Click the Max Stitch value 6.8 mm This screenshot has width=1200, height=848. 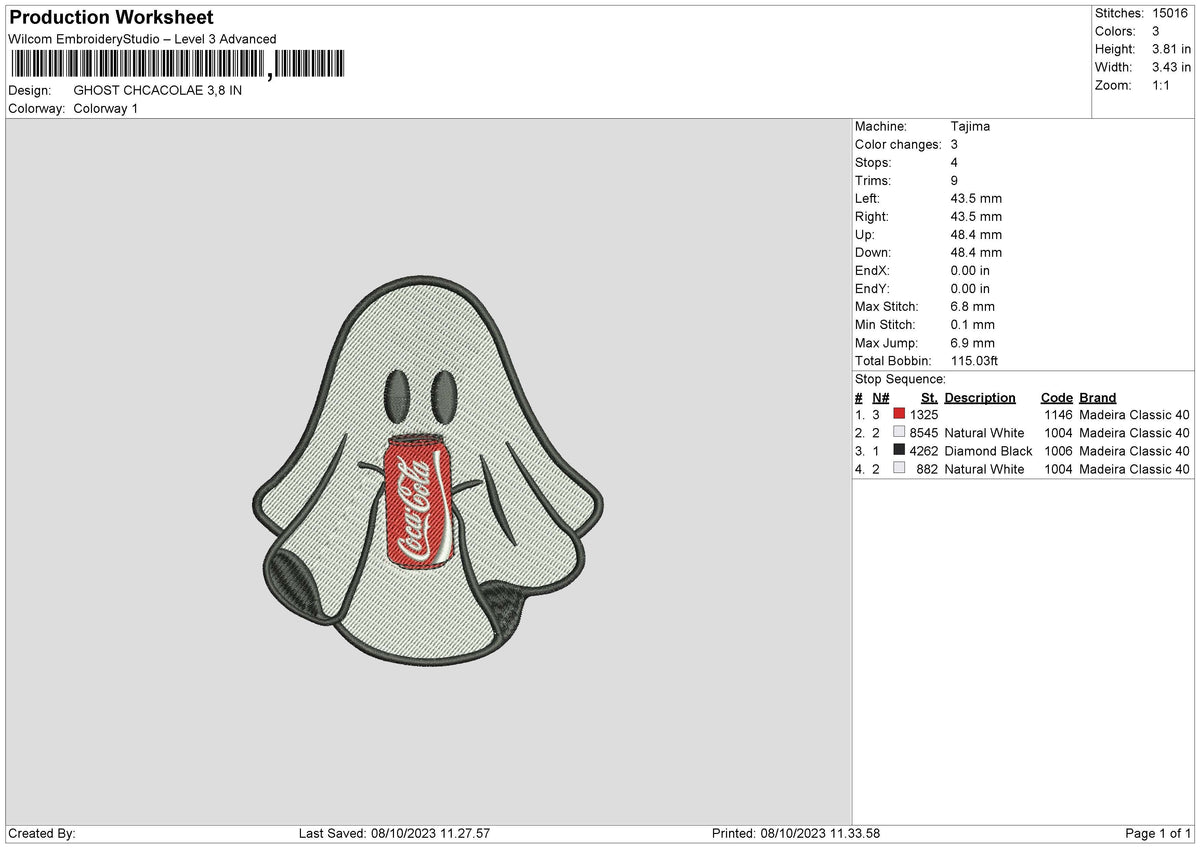(973, 307)
